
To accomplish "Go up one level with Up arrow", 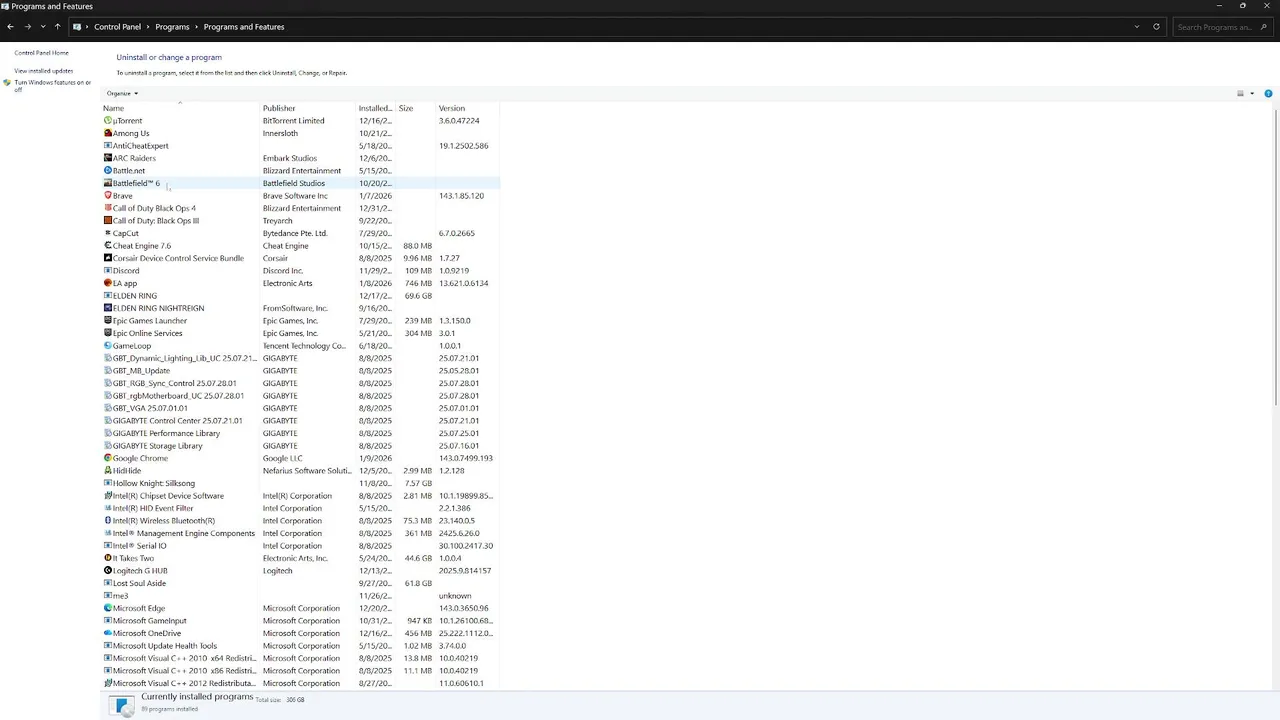I will (57, 27).
